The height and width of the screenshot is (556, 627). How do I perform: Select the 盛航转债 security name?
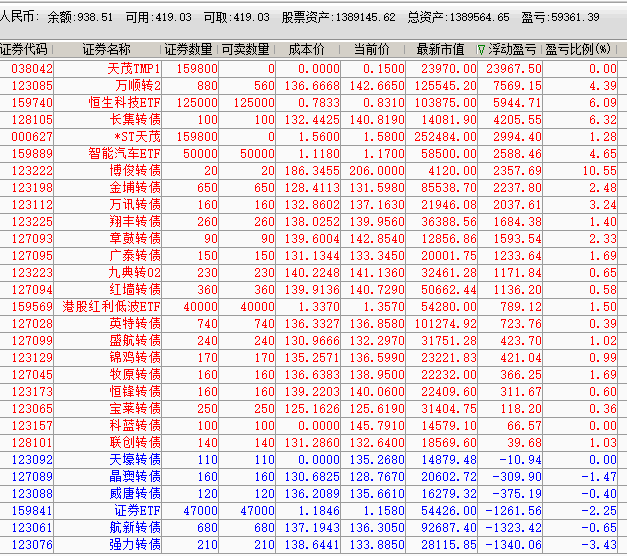click(135, 340)
